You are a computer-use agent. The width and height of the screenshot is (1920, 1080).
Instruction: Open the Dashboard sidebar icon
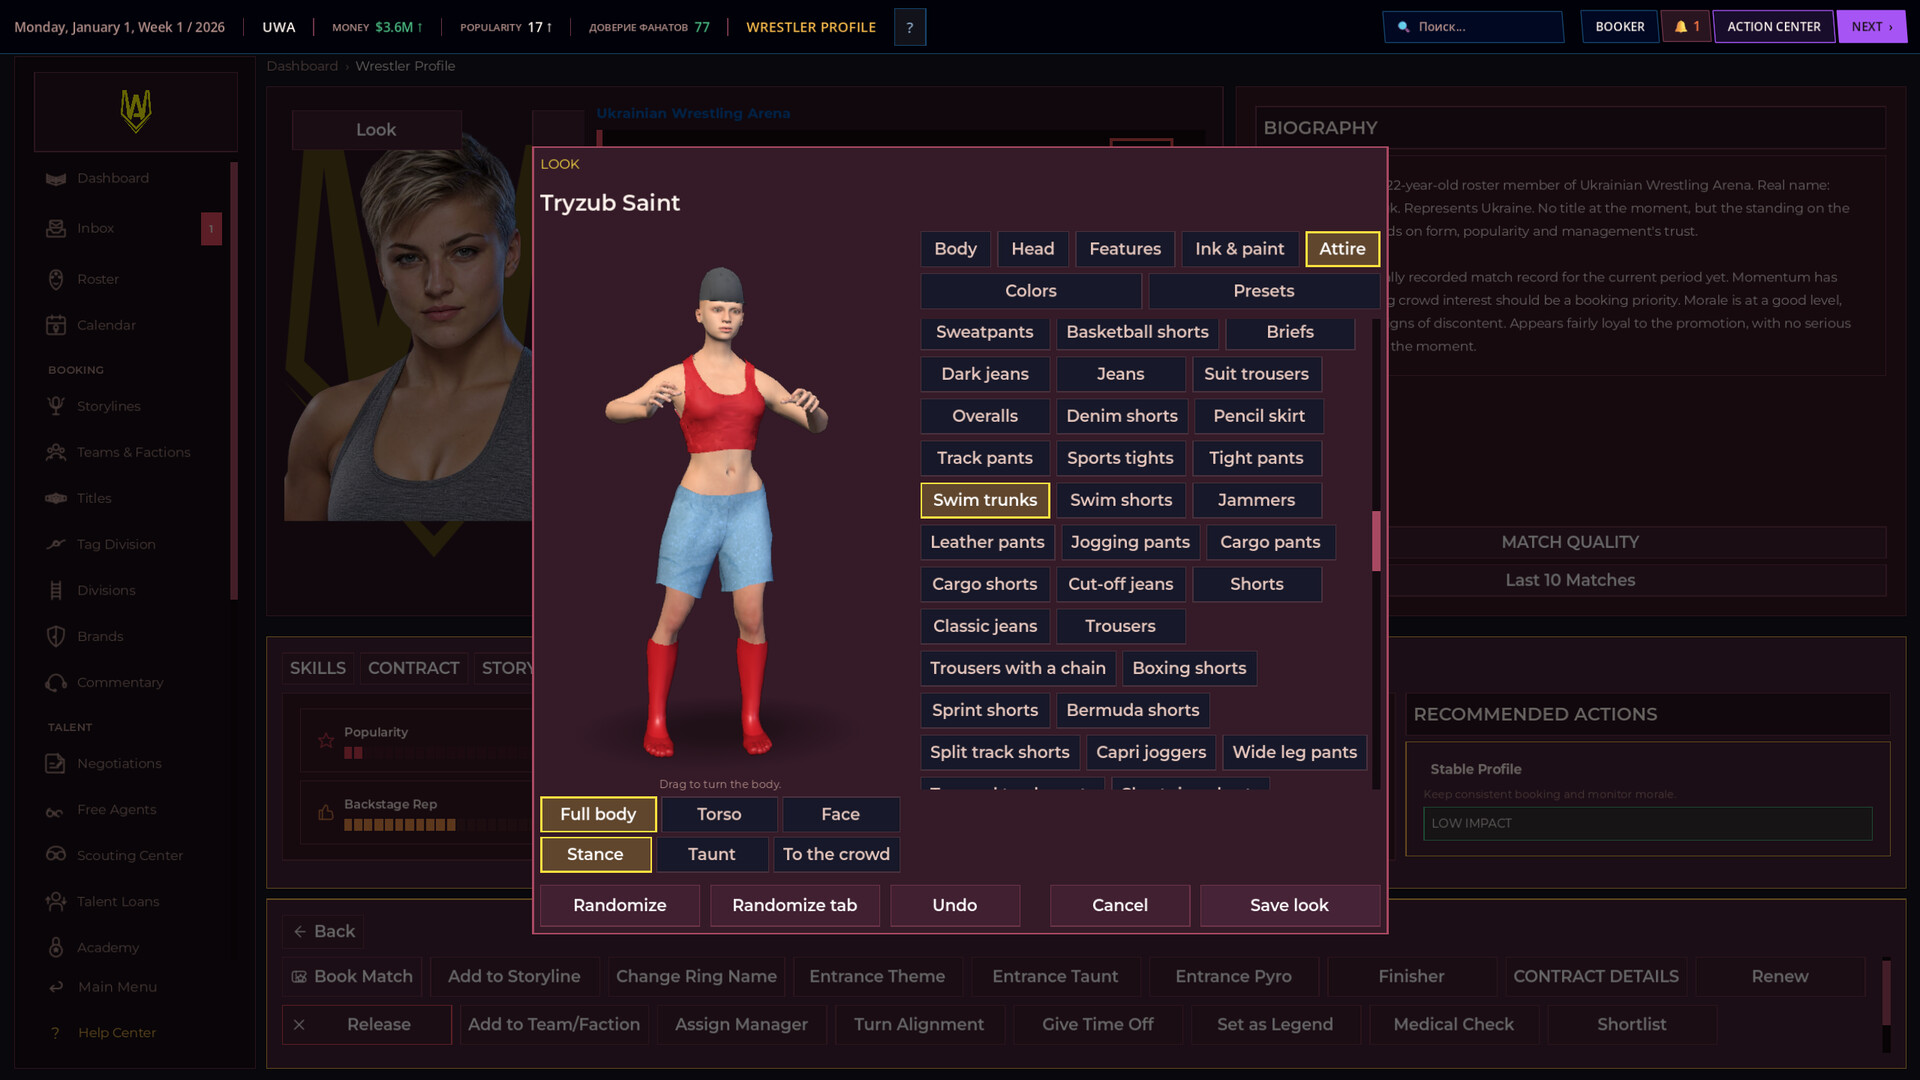[56, 178]
